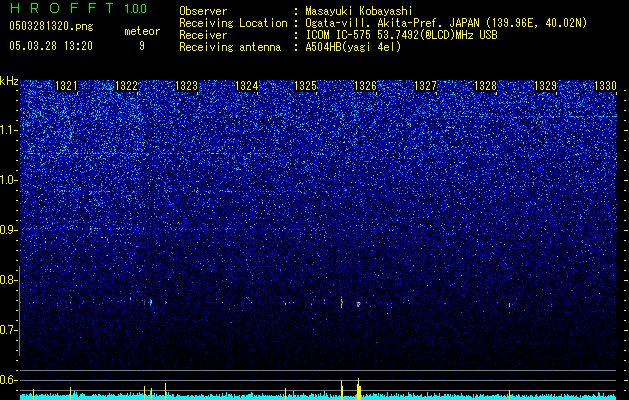Click the gray vertical bar beside 0.8 kHz
The height and width of the screenshot is (400, 629).
click(x=19, y=311)
